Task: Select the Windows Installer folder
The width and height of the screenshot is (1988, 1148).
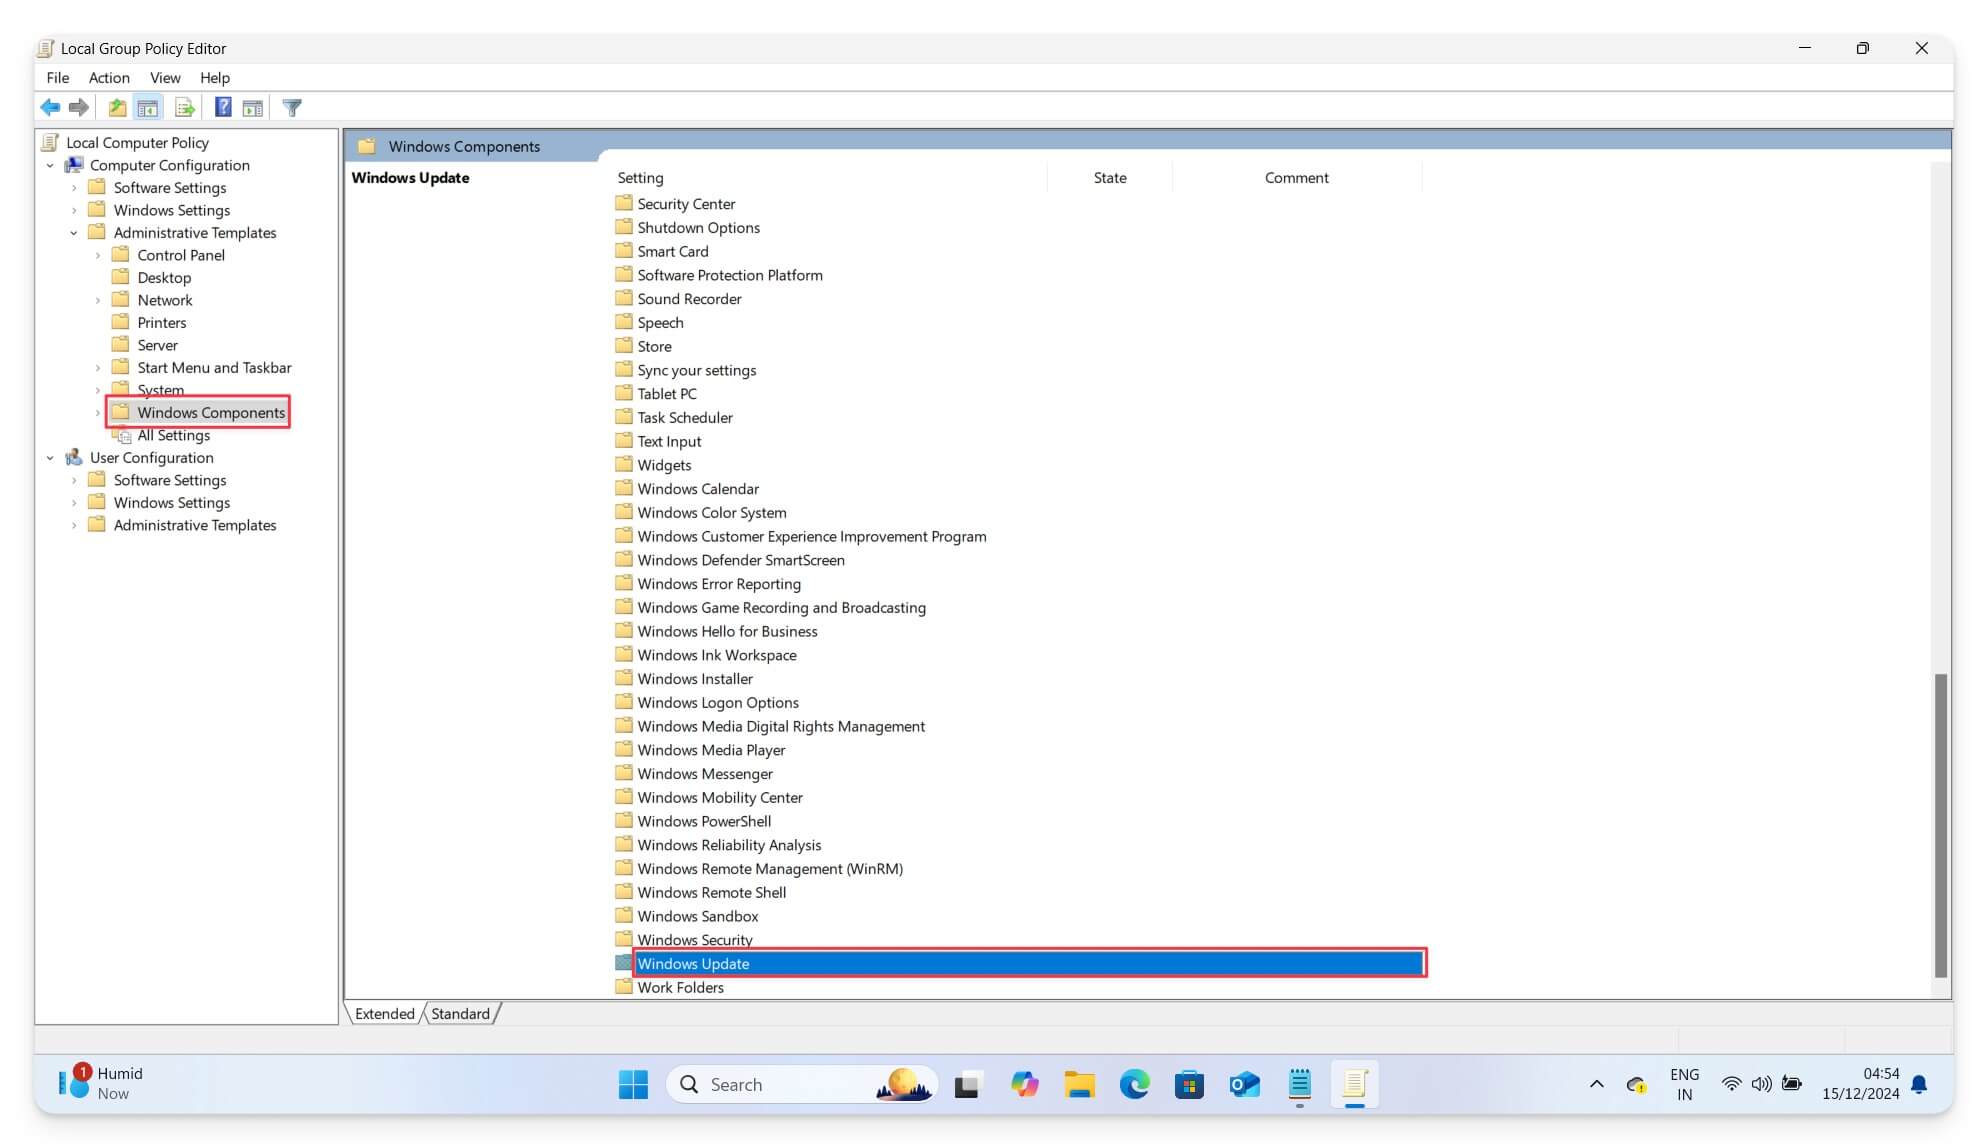Action: point(695,678)
